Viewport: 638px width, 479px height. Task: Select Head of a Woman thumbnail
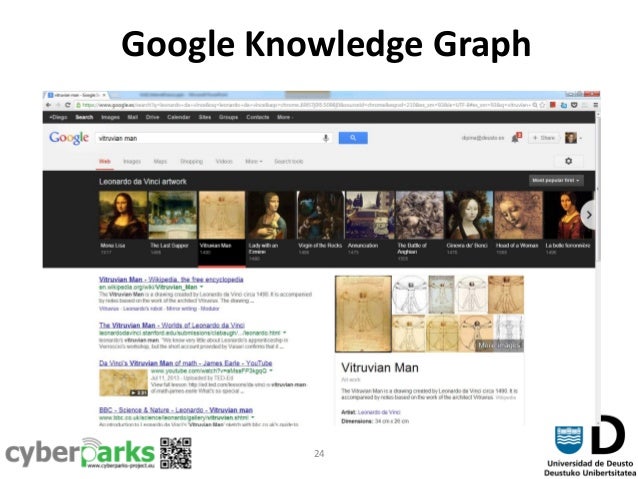point(518,215)
